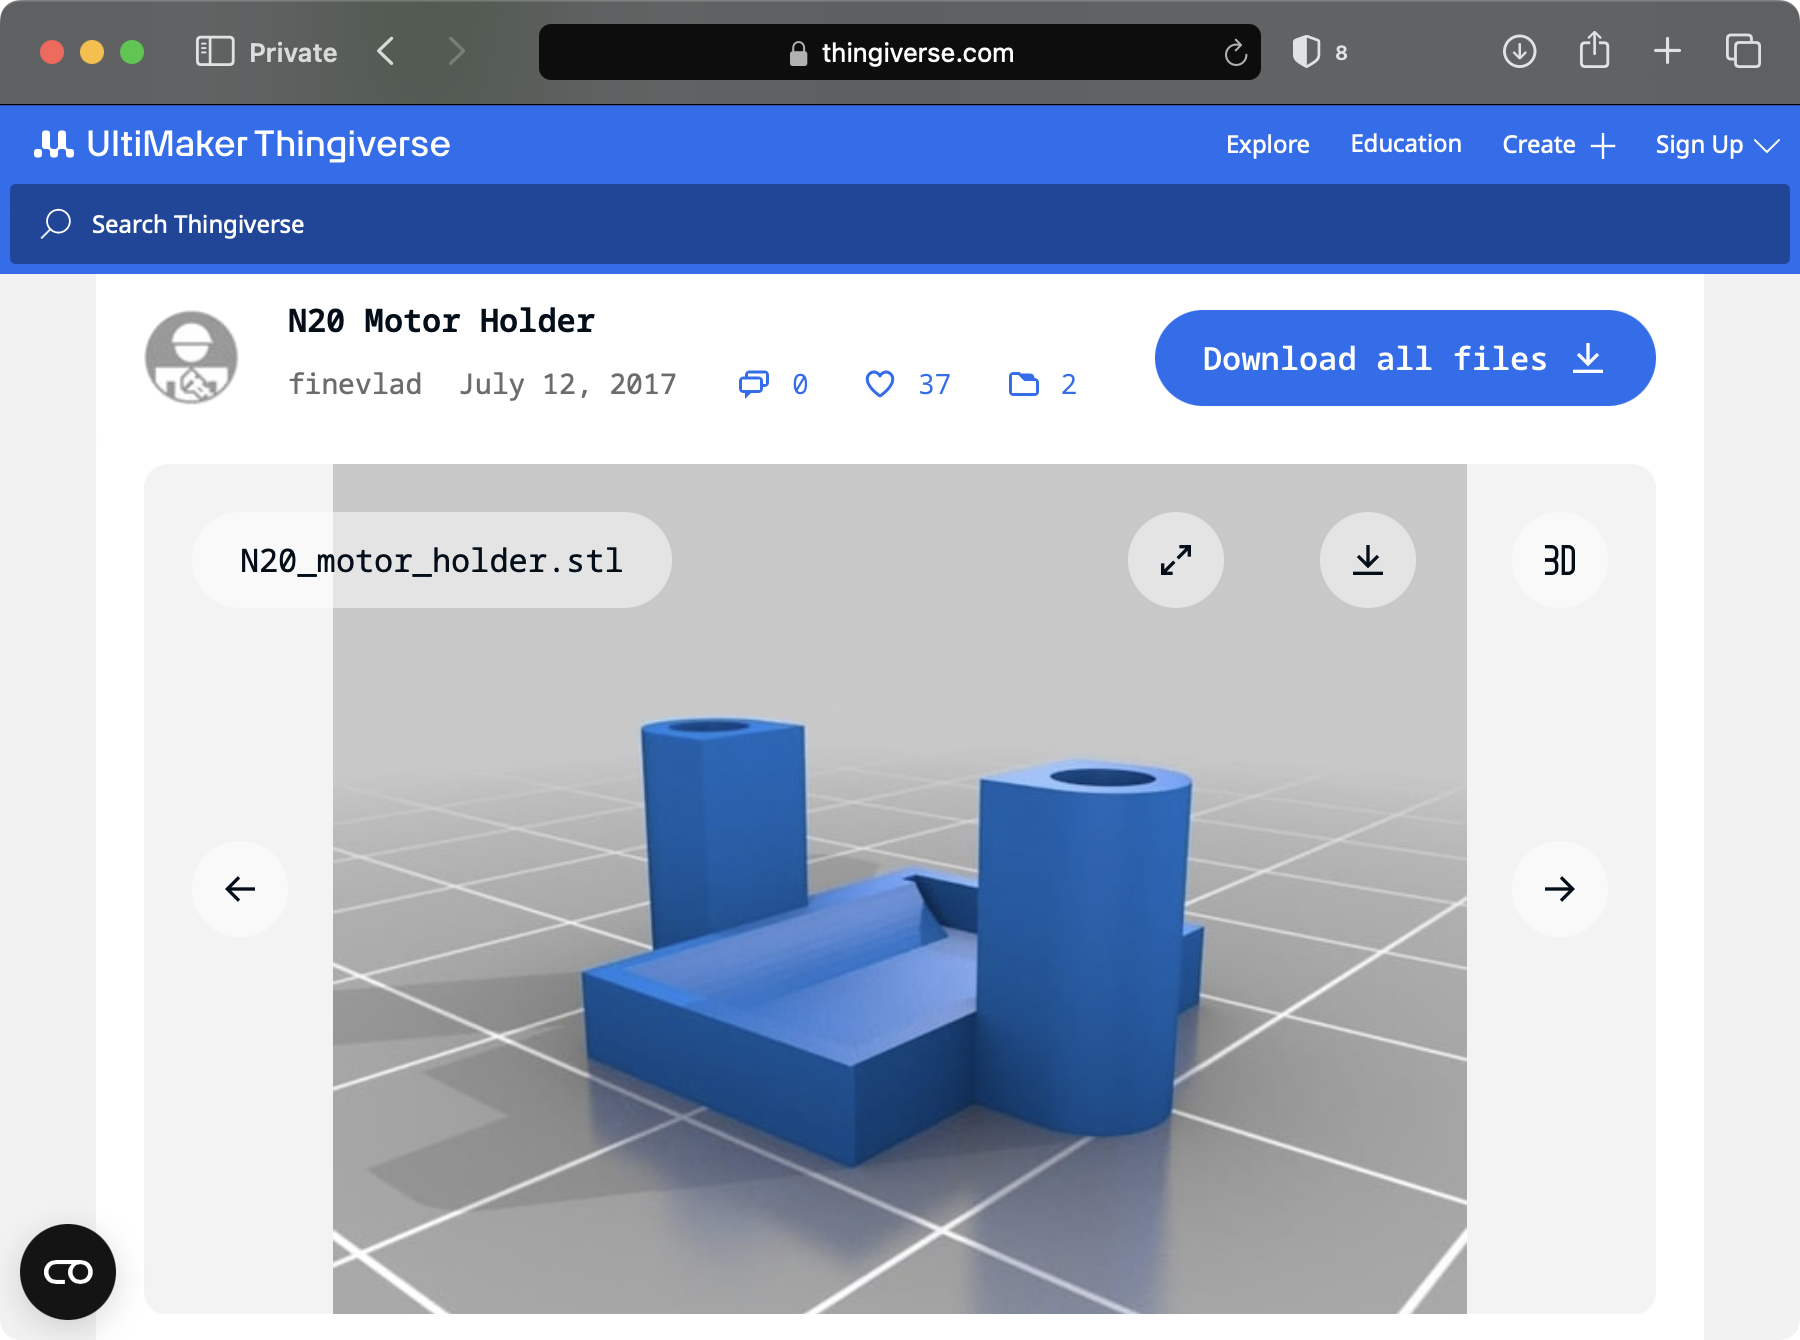Expand the Sign Up dropdown menu
The height and width of the screenshot is (1340, 1800).
coord(1716,145)
